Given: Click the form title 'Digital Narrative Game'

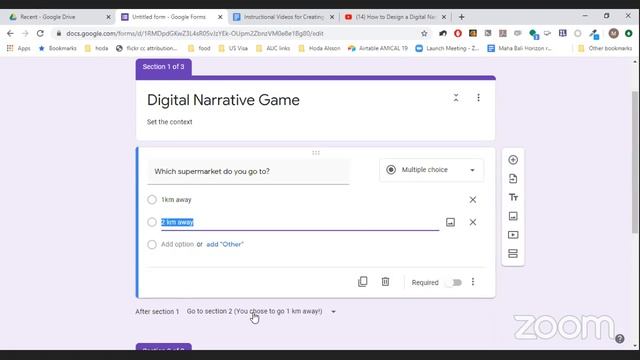Looking at the screenshot, I should click(x=223, y=100).
